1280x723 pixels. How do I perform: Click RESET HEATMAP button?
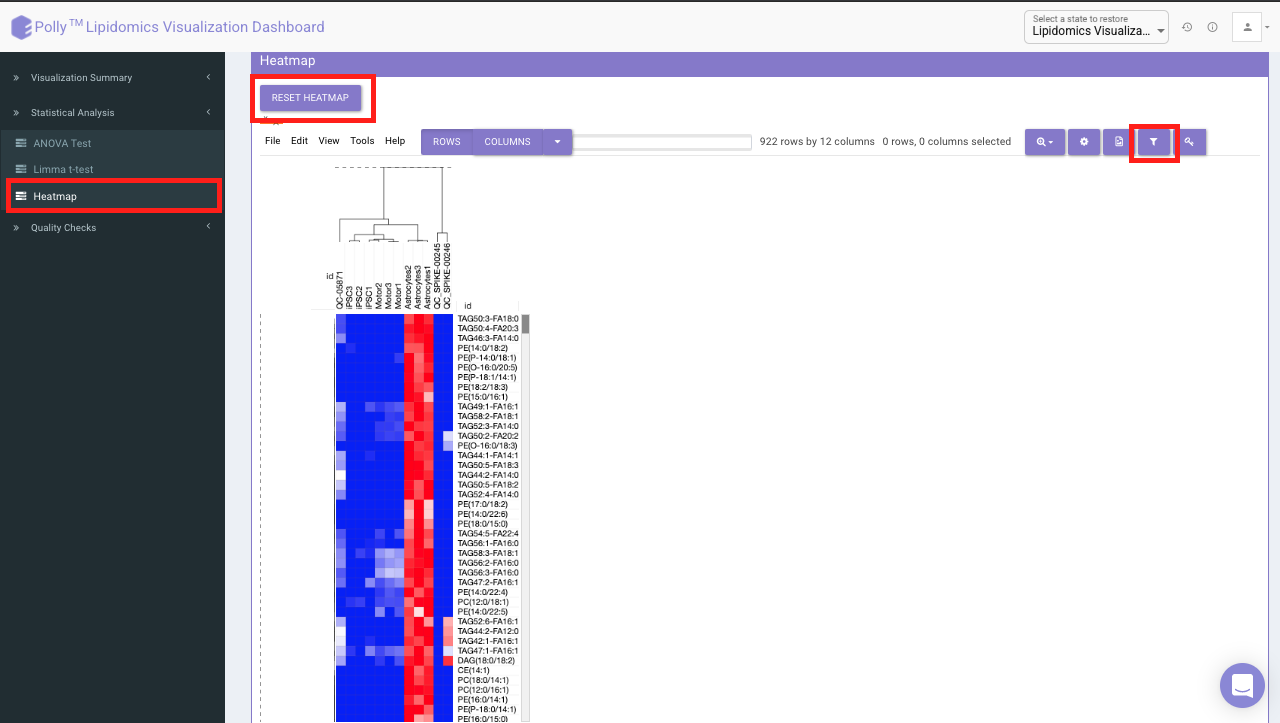coord(310,98)
